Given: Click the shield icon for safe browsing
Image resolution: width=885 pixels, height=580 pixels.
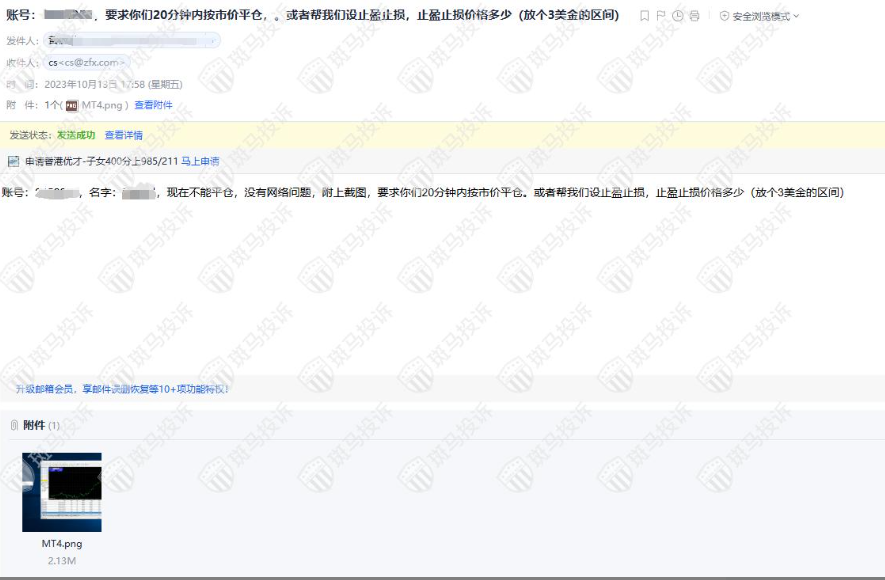Looking at the screenshot, I should click(x=723, y=15).
